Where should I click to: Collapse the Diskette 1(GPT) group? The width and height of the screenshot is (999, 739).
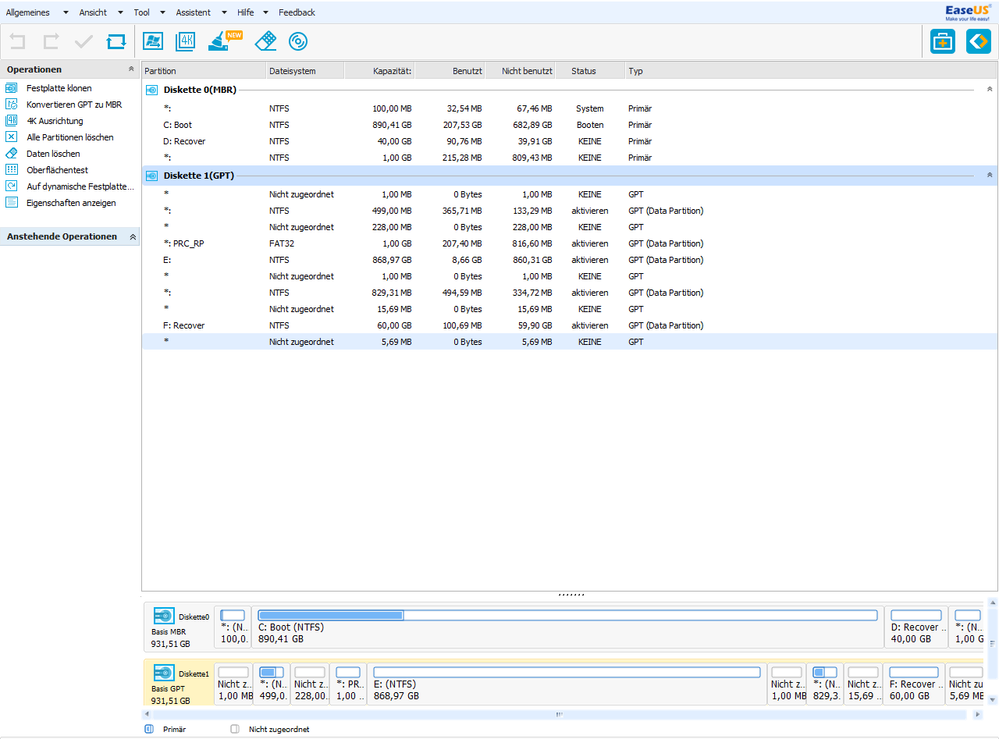tap(989, 174)
